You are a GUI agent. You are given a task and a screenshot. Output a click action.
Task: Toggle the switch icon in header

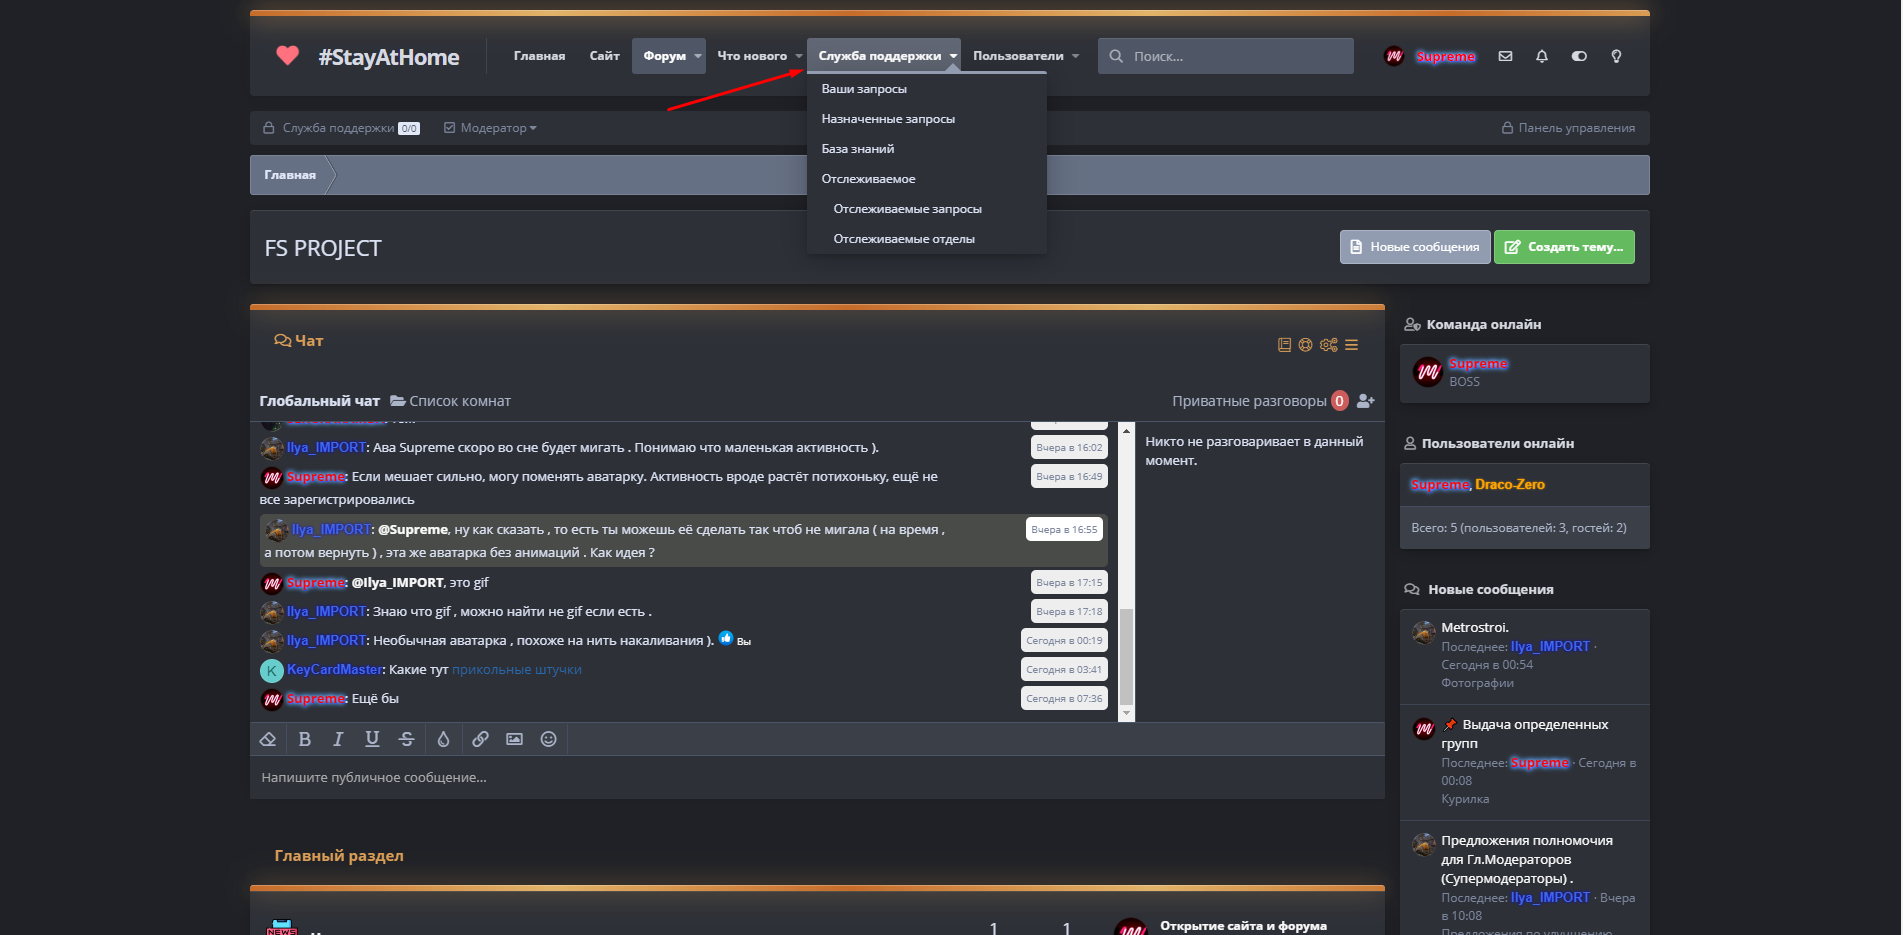click(1579, 57)
